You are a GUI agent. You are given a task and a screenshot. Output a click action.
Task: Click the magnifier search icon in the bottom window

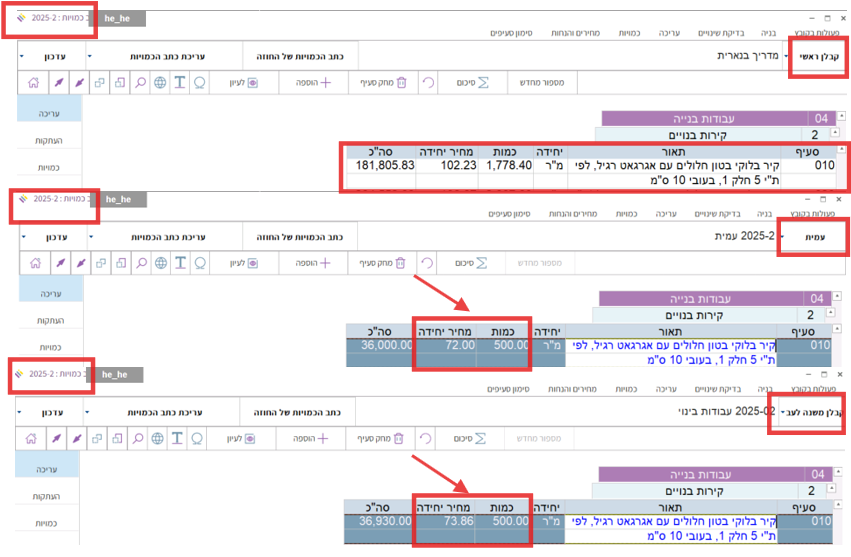pyautogui.click(x=141, y=437)
